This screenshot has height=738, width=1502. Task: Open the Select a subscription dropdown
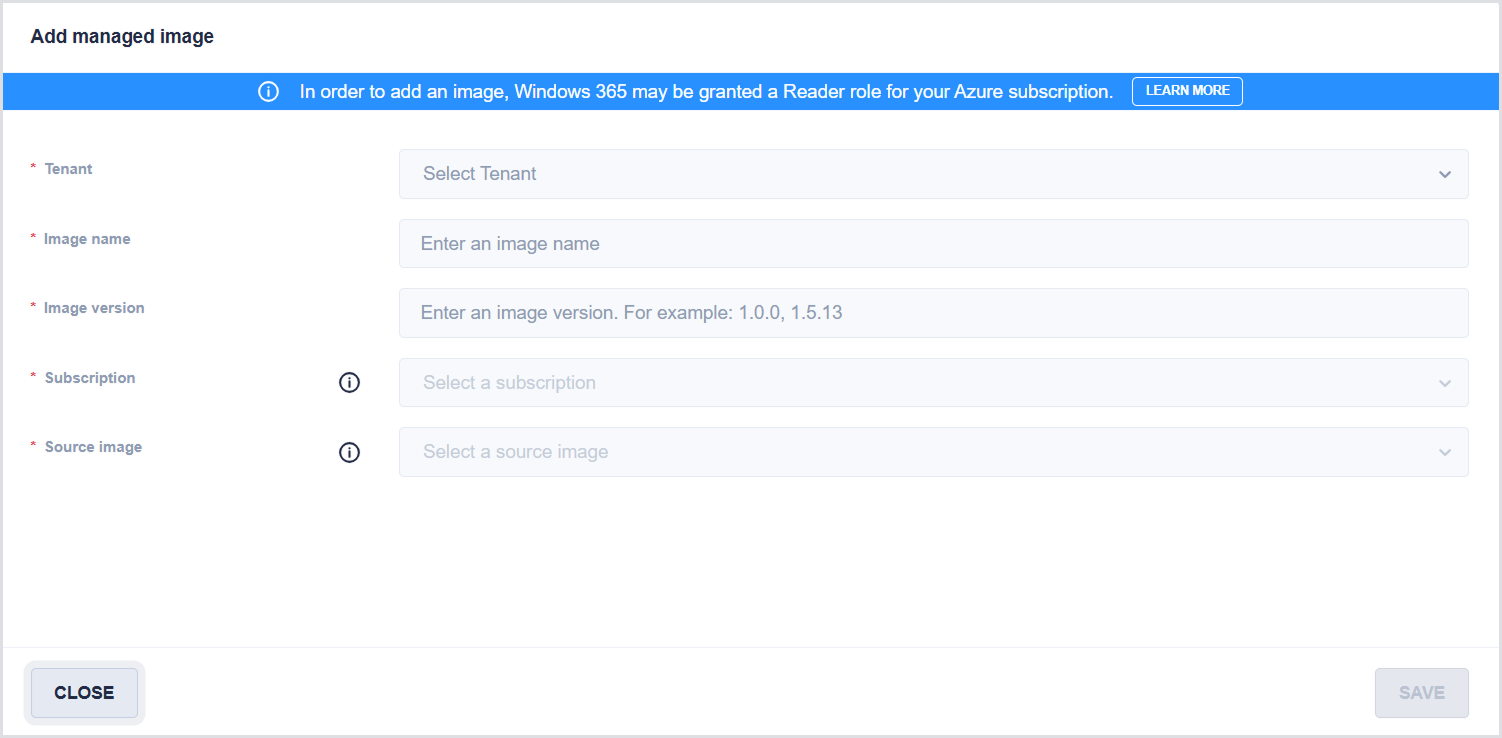pyautogui.click(x=932, y=383)
